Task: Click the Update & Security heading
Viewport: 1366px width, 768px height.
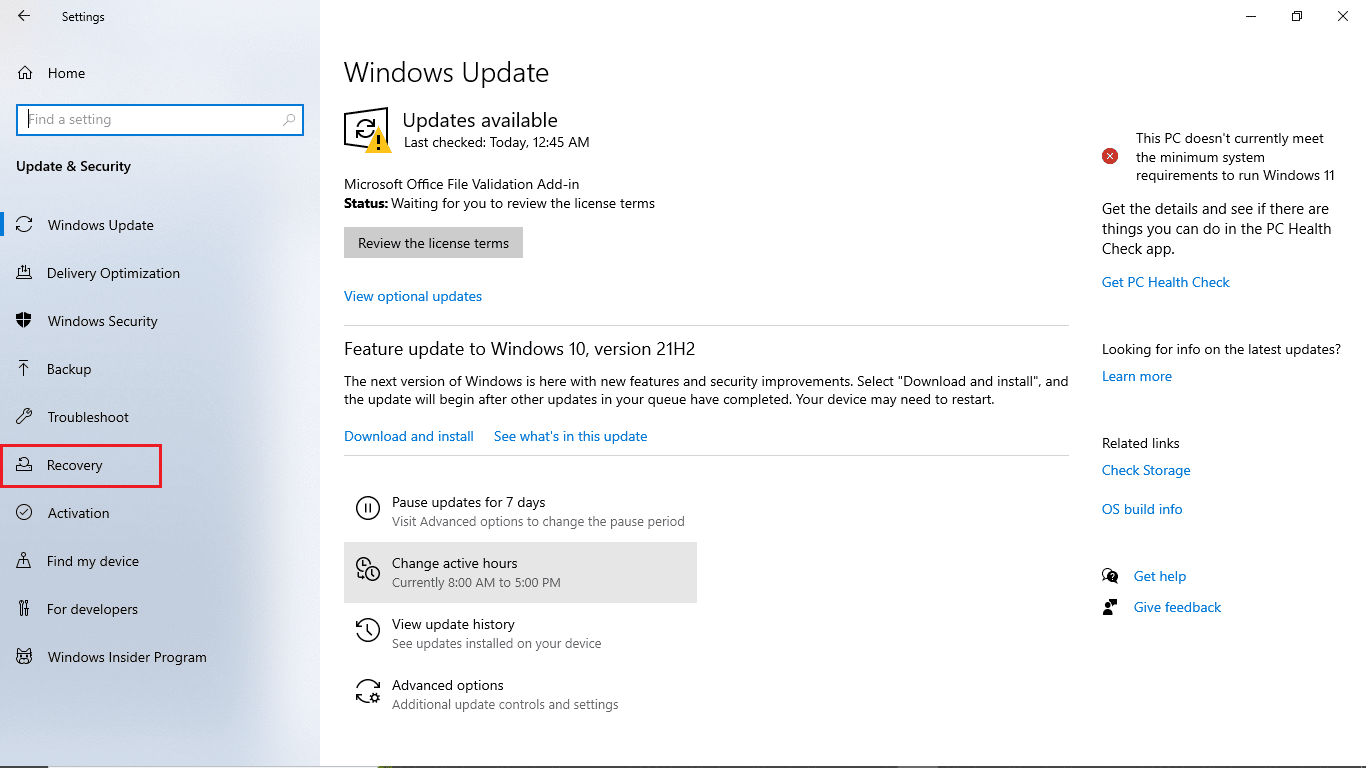Action: pos(73,166)
